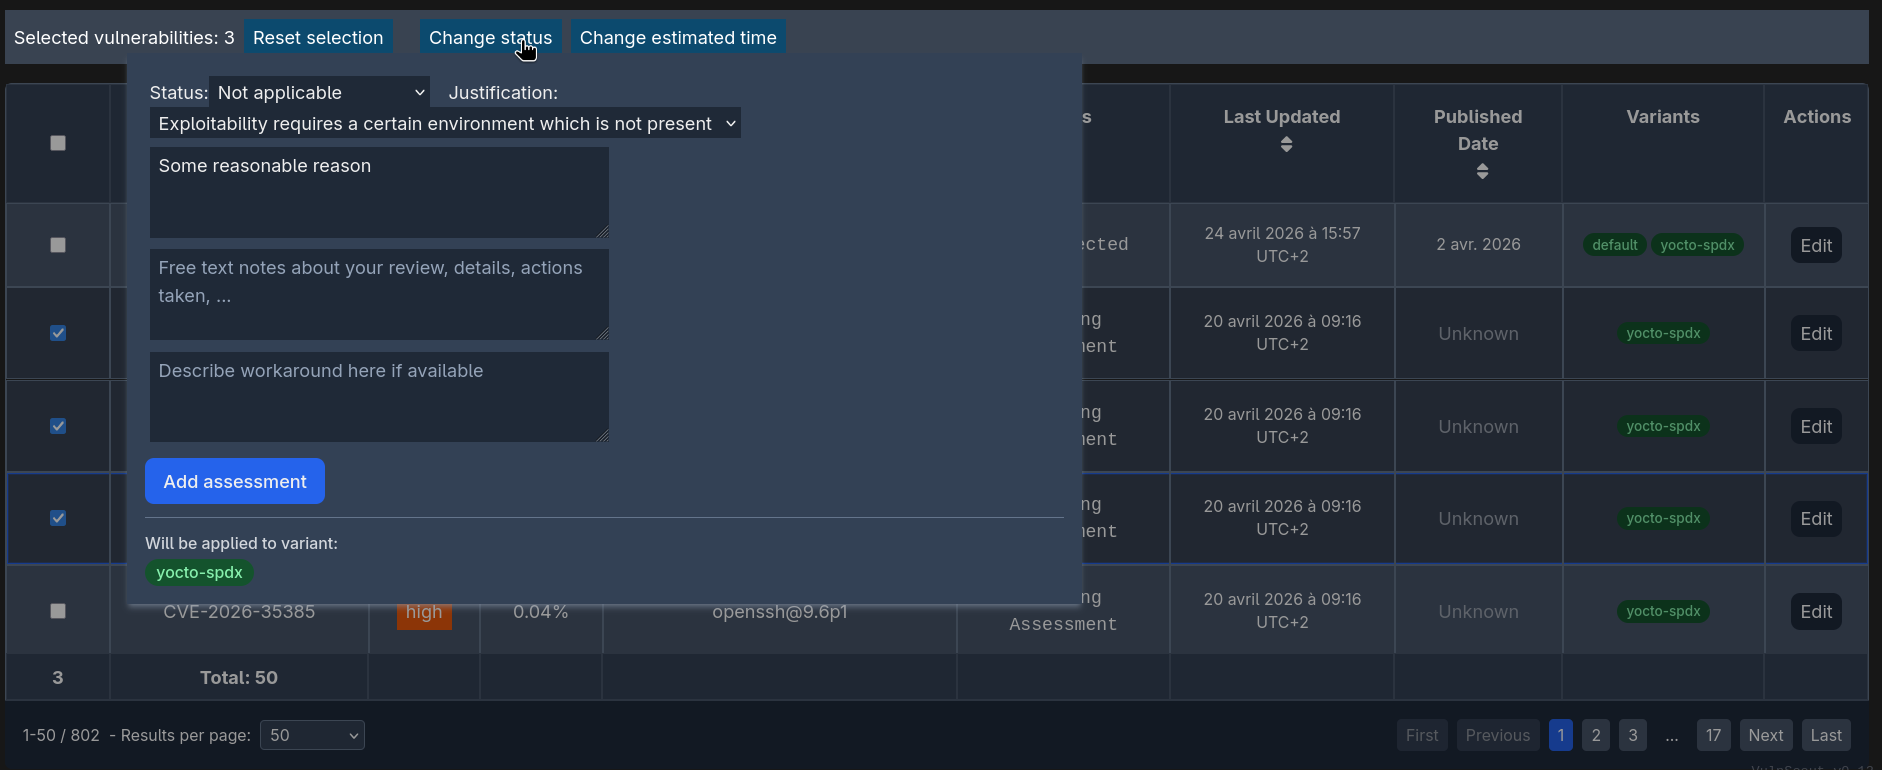Image resolution: width=1882 pixels, height=770 pixels.
Task: Toggle the select-all checkbox in table header
Action: (58, 143)
